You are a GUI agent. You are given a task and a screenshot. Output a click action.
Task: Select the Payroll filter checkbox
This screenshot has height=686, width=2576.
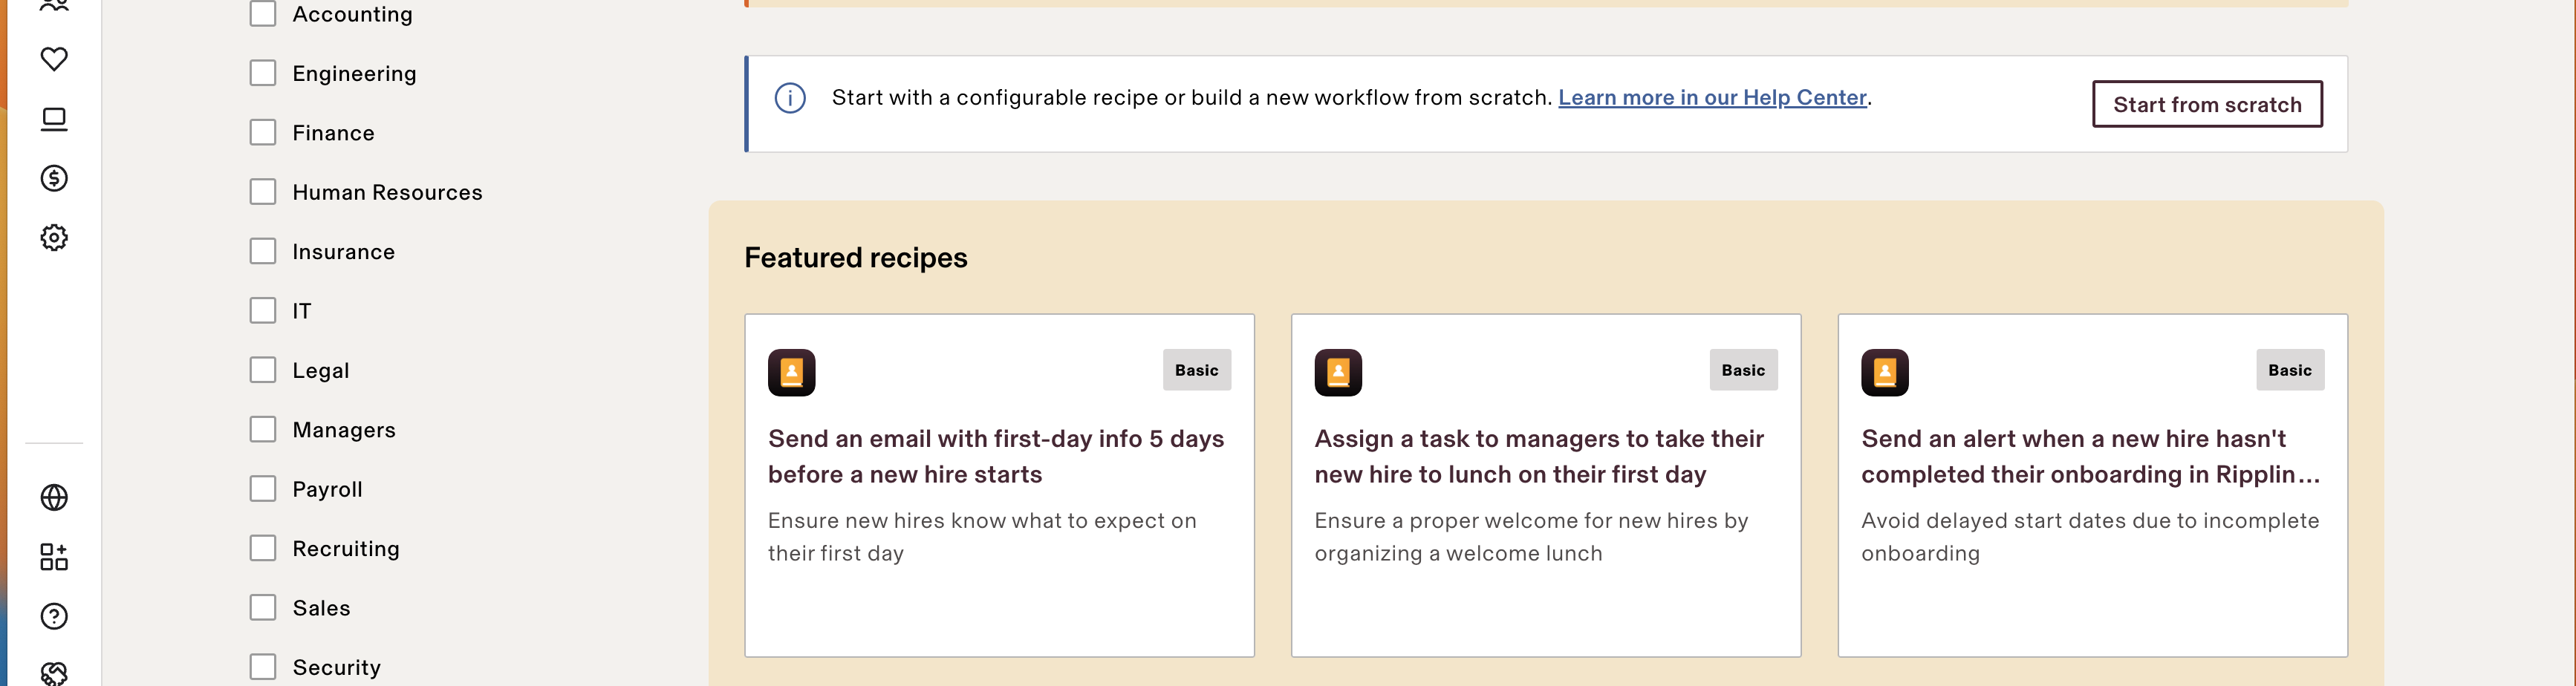pos(262,488)
